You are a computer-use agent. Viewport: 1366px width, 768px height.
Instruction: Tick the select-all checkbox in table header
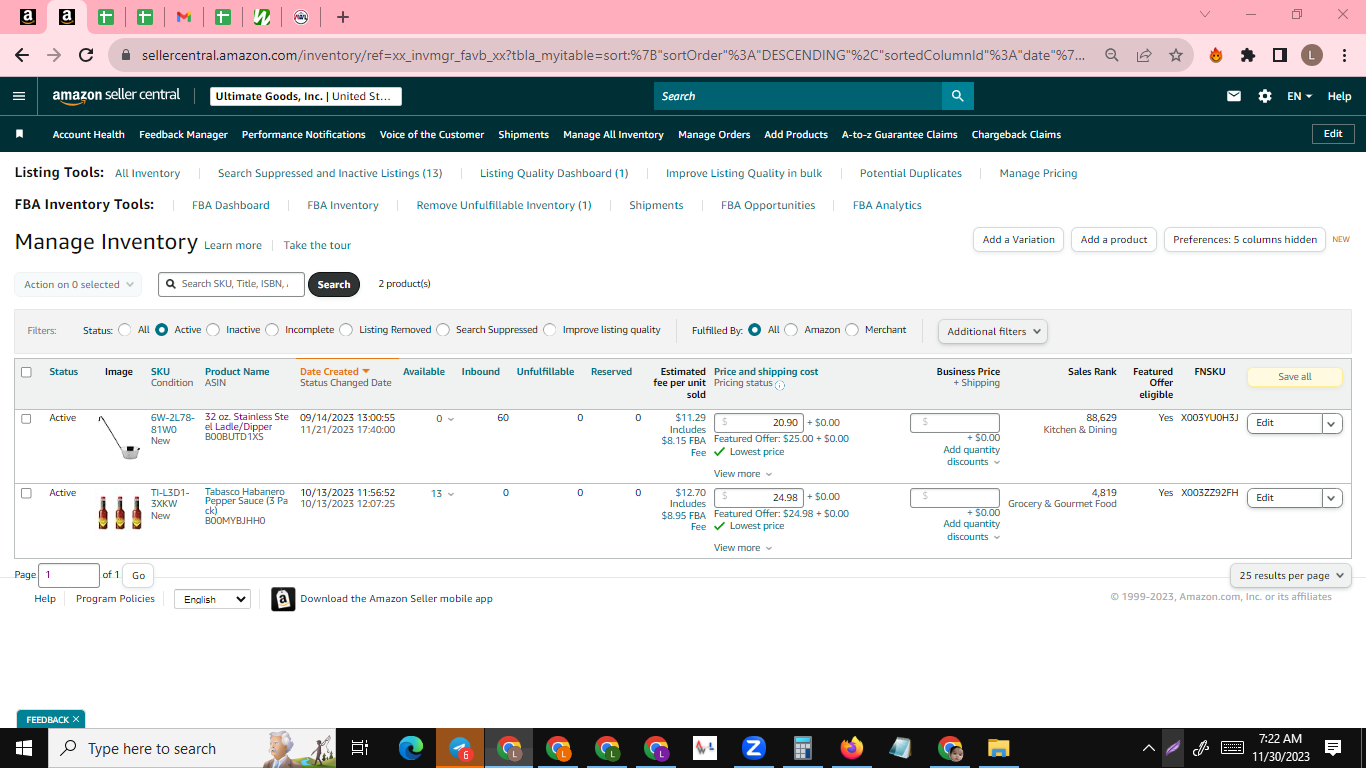(x=26, y=372)
